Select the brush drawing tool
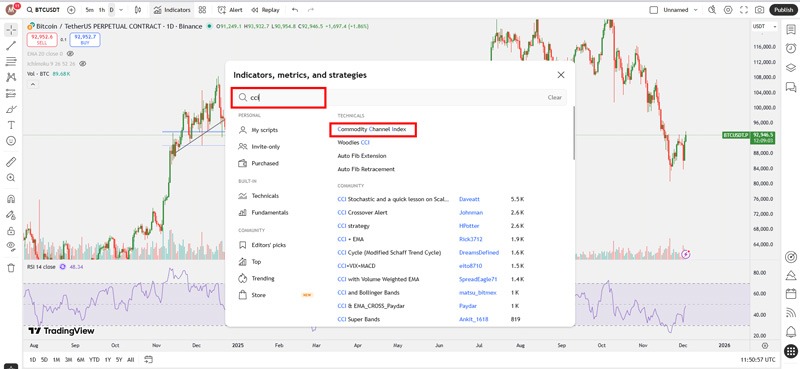The height and width of the screenshot is (369, 800). [11, 109]
